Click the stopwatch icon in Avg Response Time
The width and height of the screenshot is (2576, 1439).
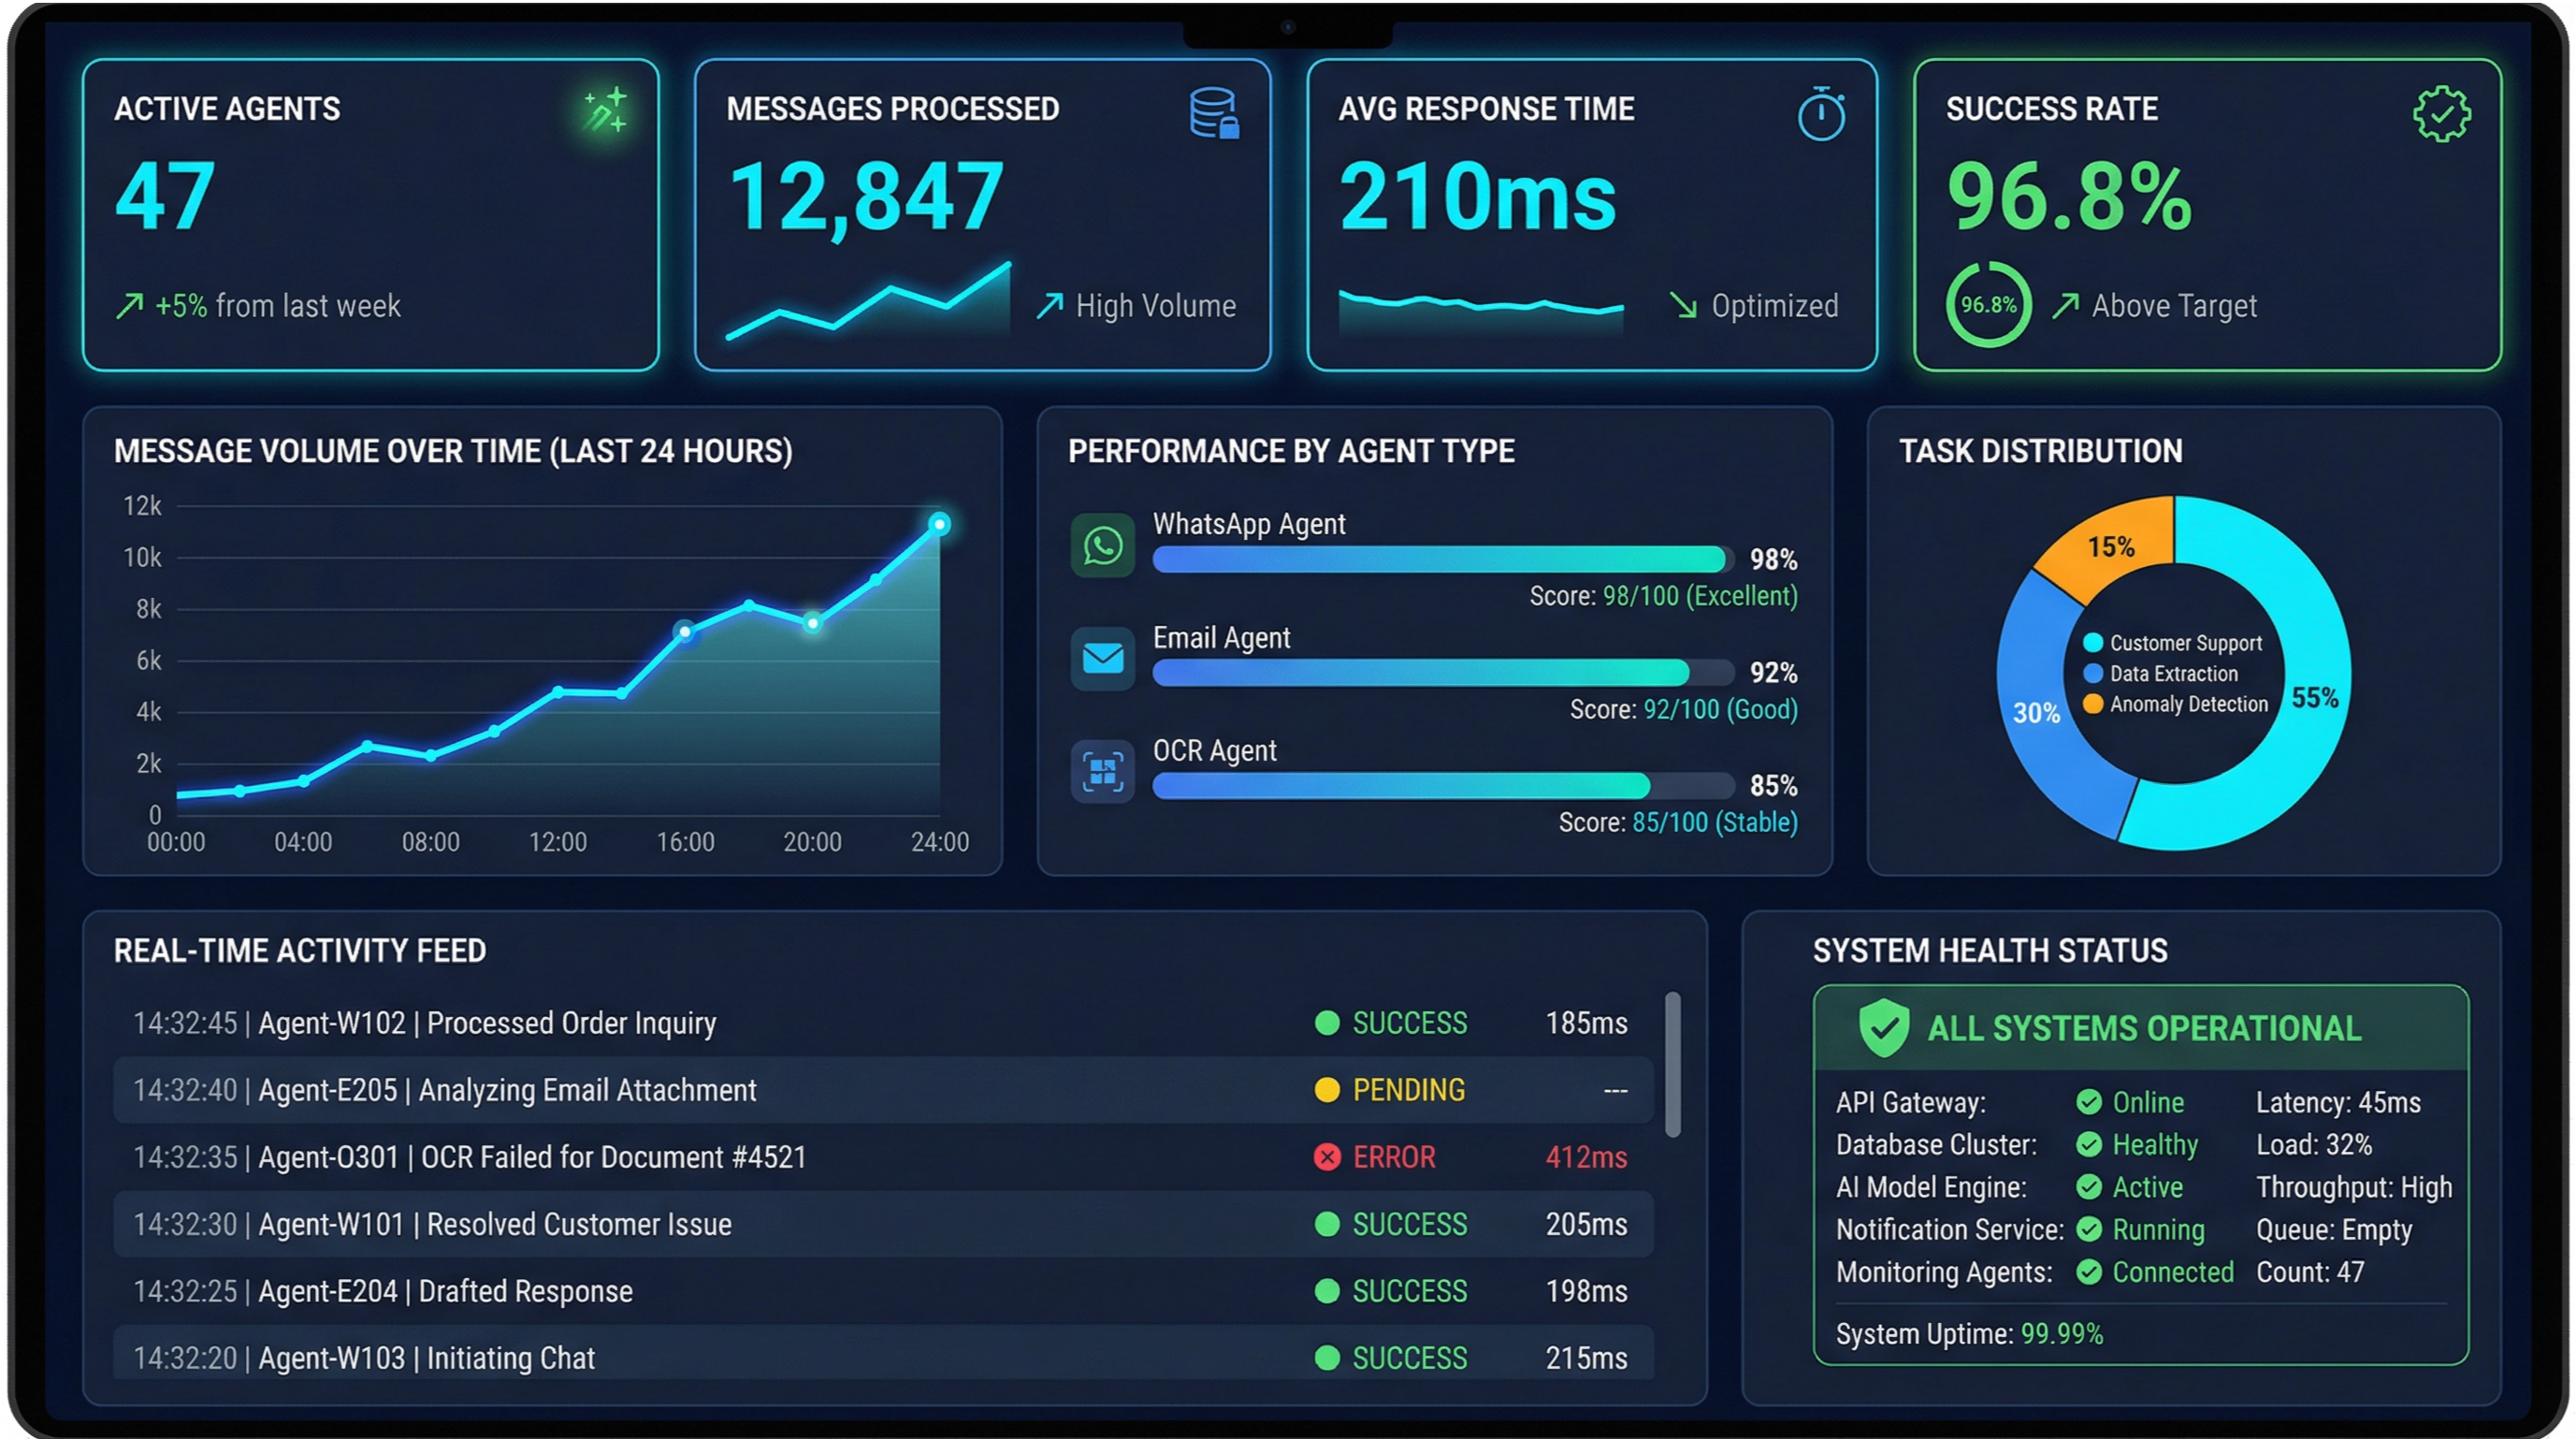[x=1821, y=114]
